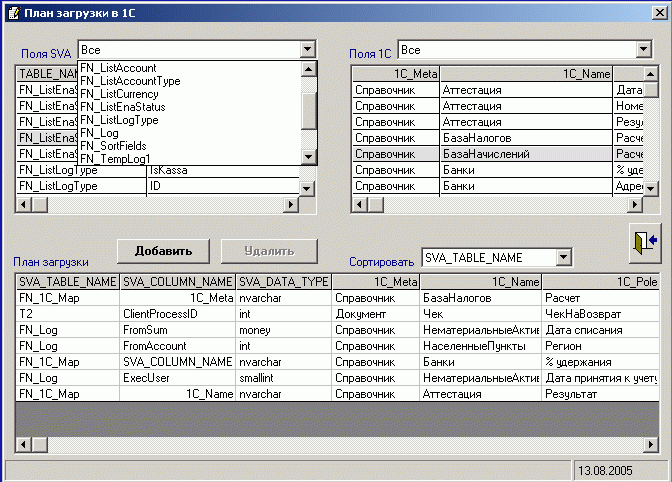The height and width of the screenshot is (482, 672).
Task: Choose FN_ListCurrency in the dropdown list
Action: pos(189,94)
